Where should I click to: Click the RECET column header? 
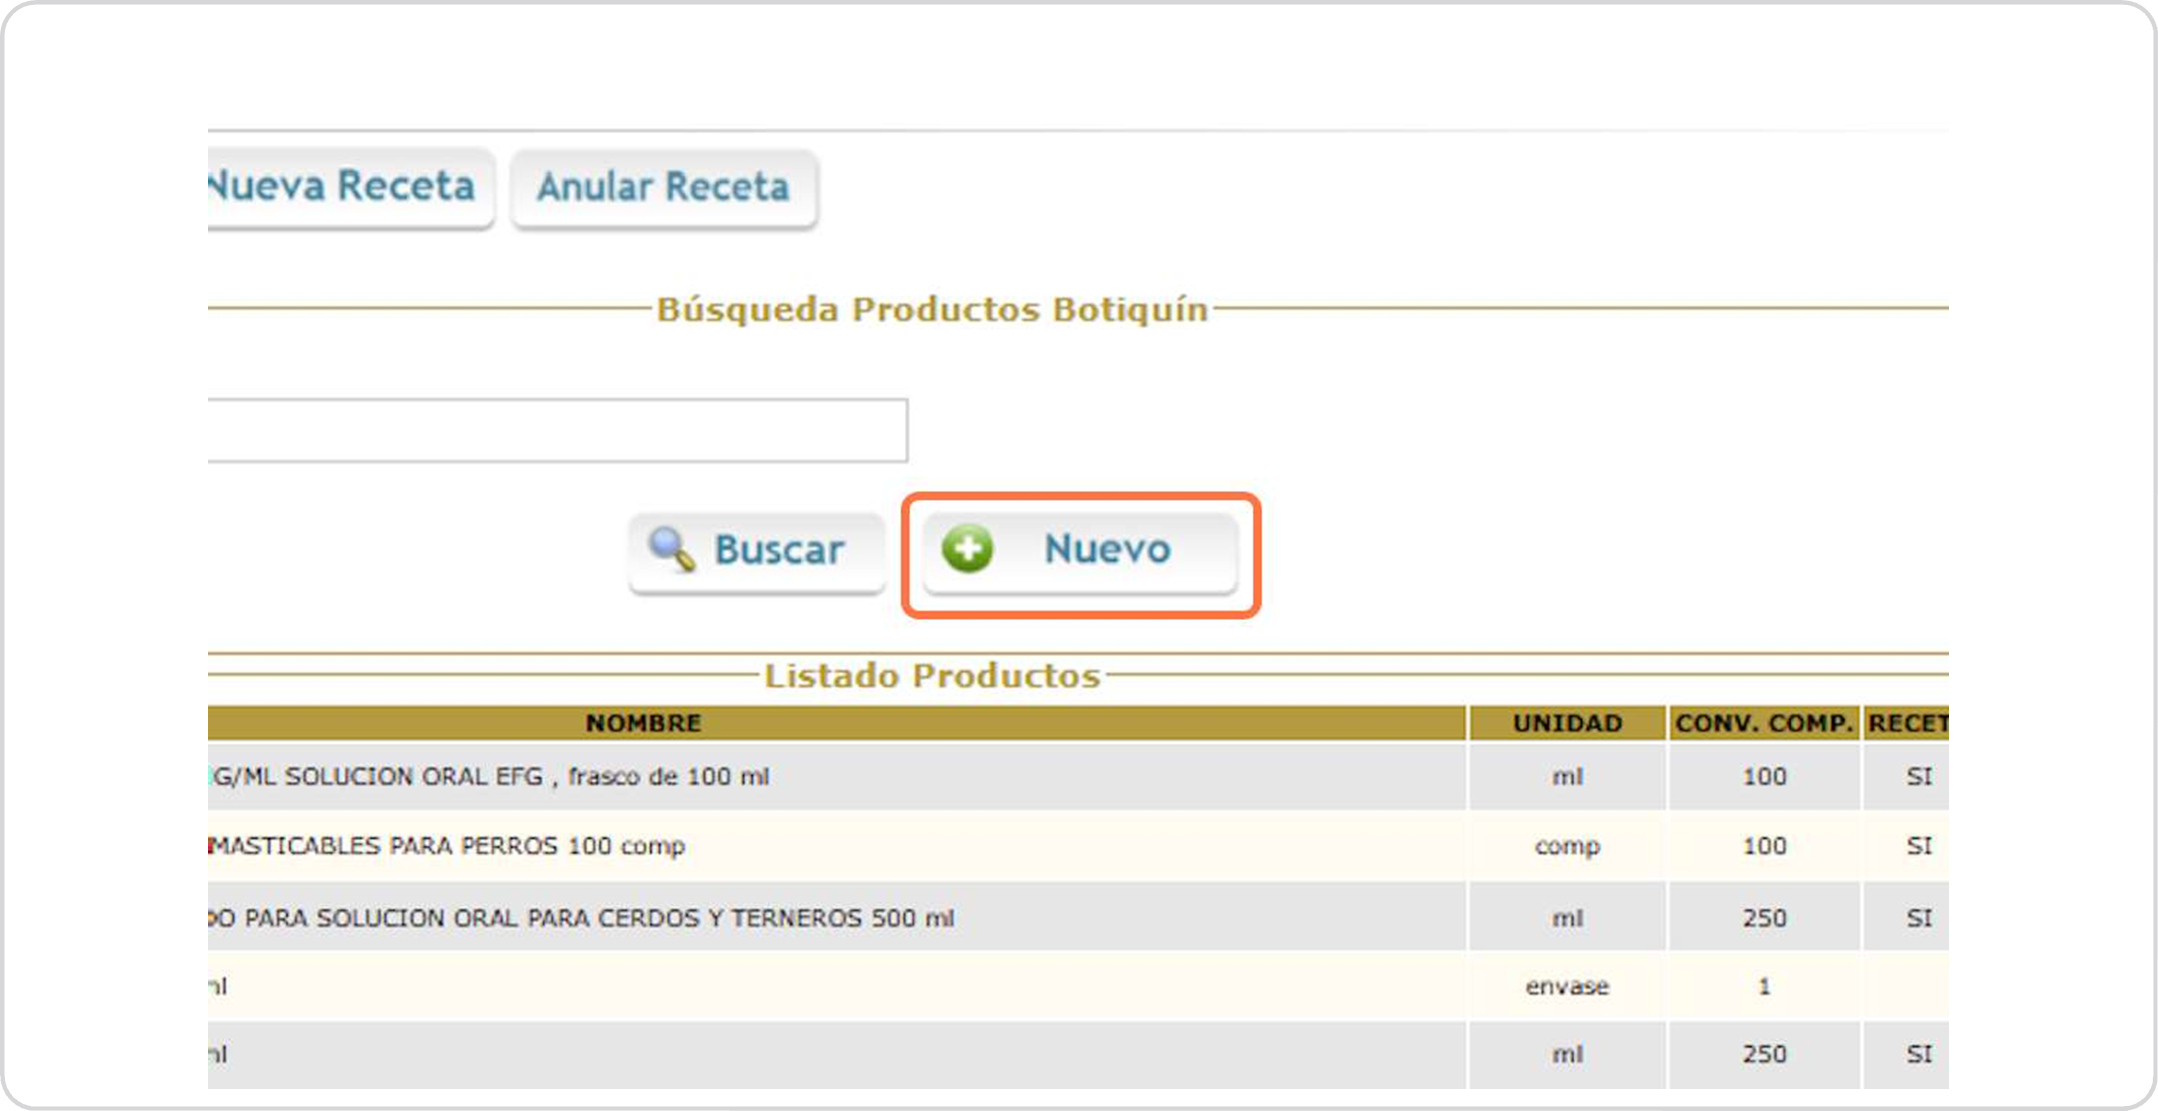1906,723
